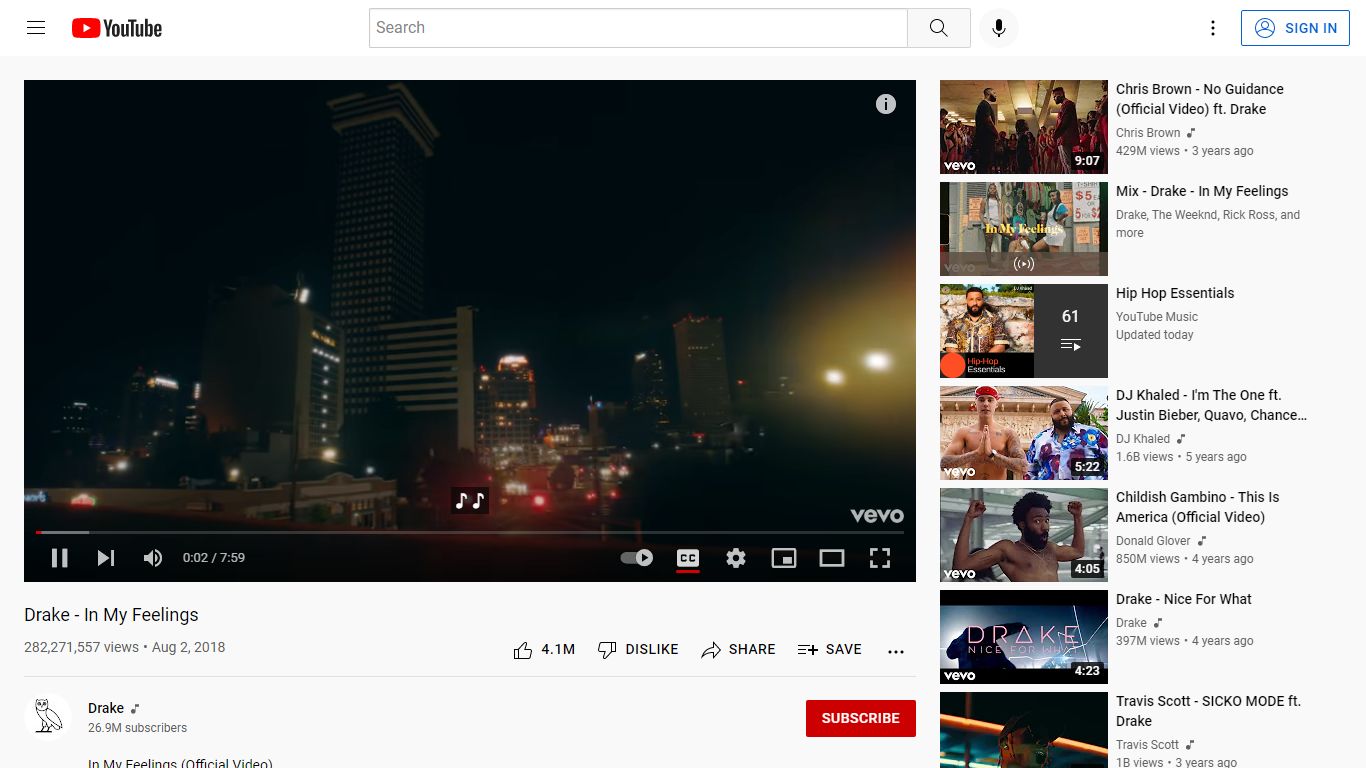Like the video with 4.1M likes

(x=544, y=650)
